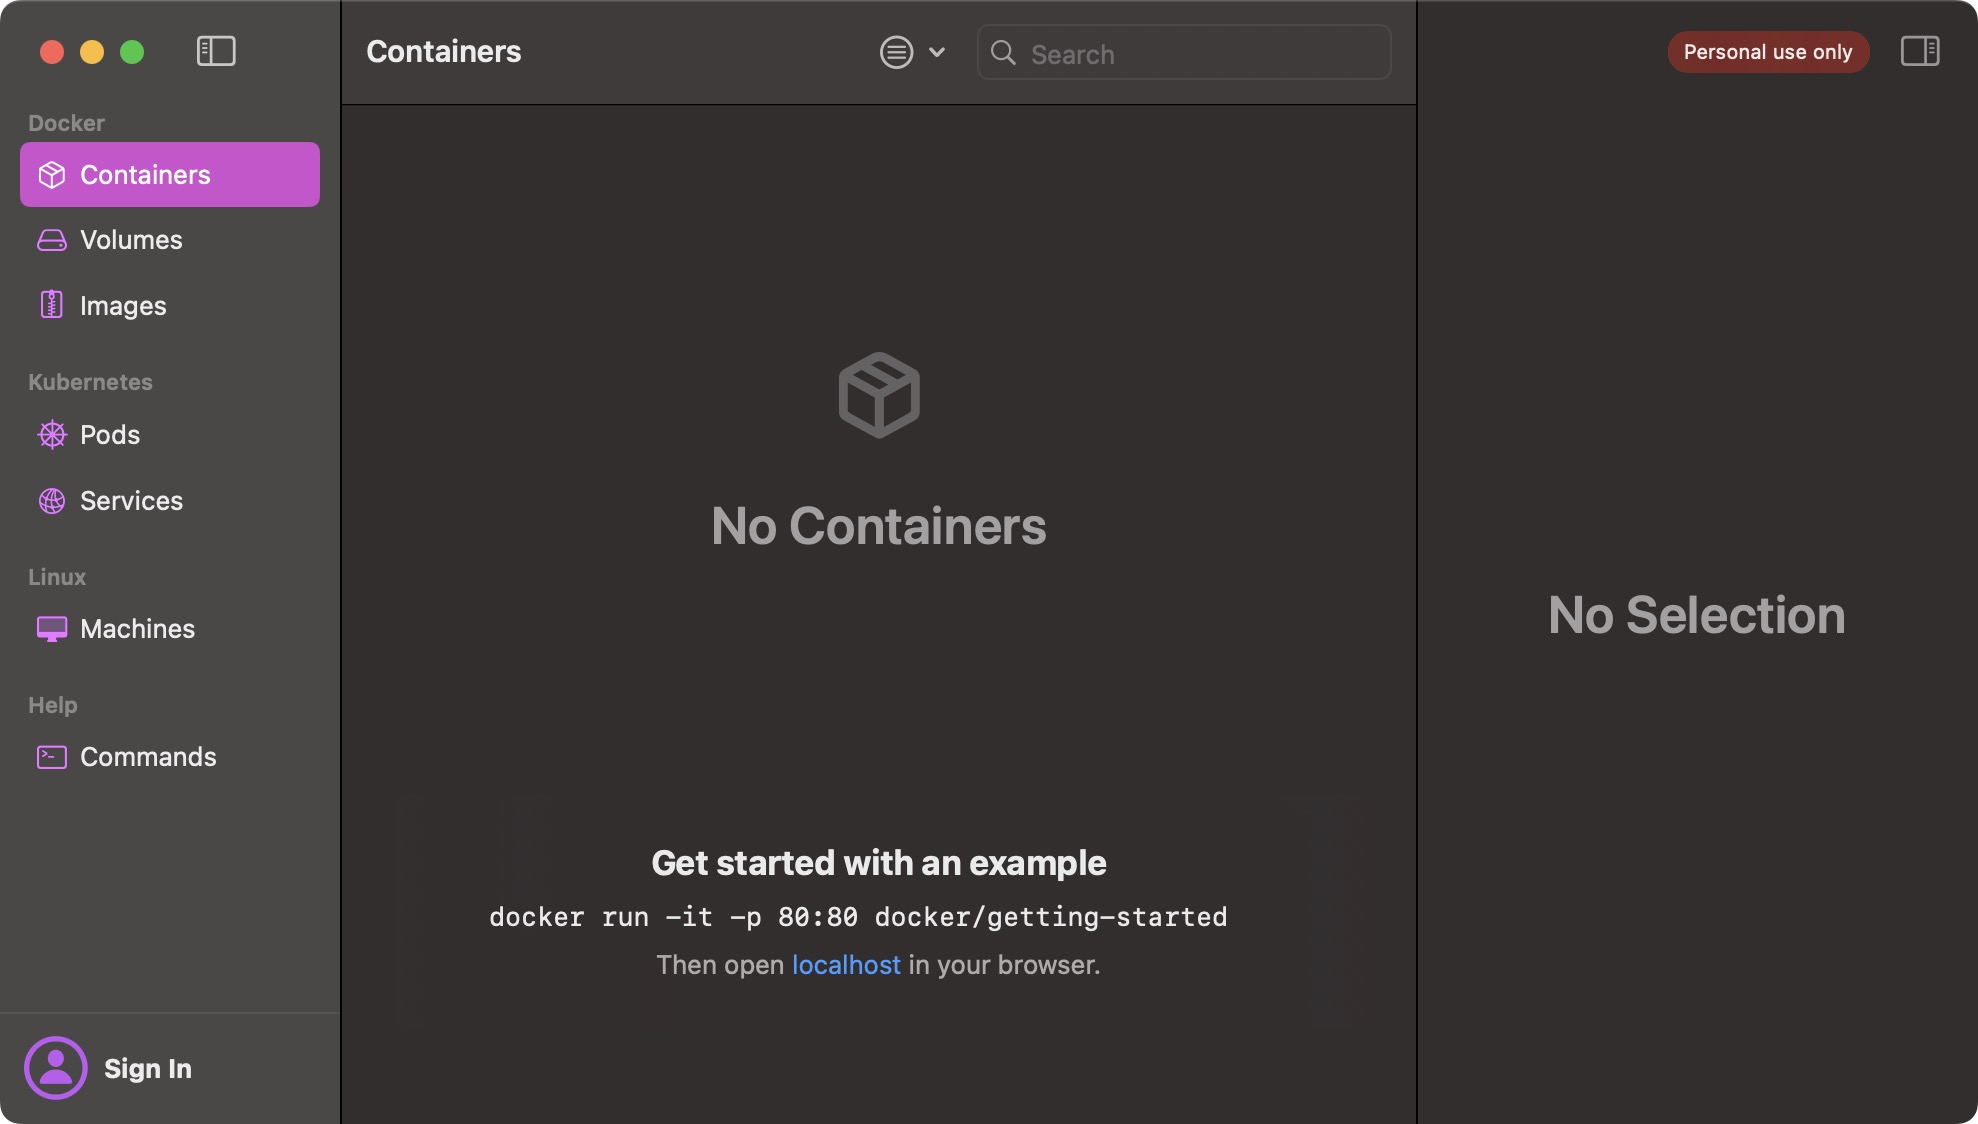Select the Kubernetes section header
This screenshot has width=1978, height=1124.
point(90,382)
